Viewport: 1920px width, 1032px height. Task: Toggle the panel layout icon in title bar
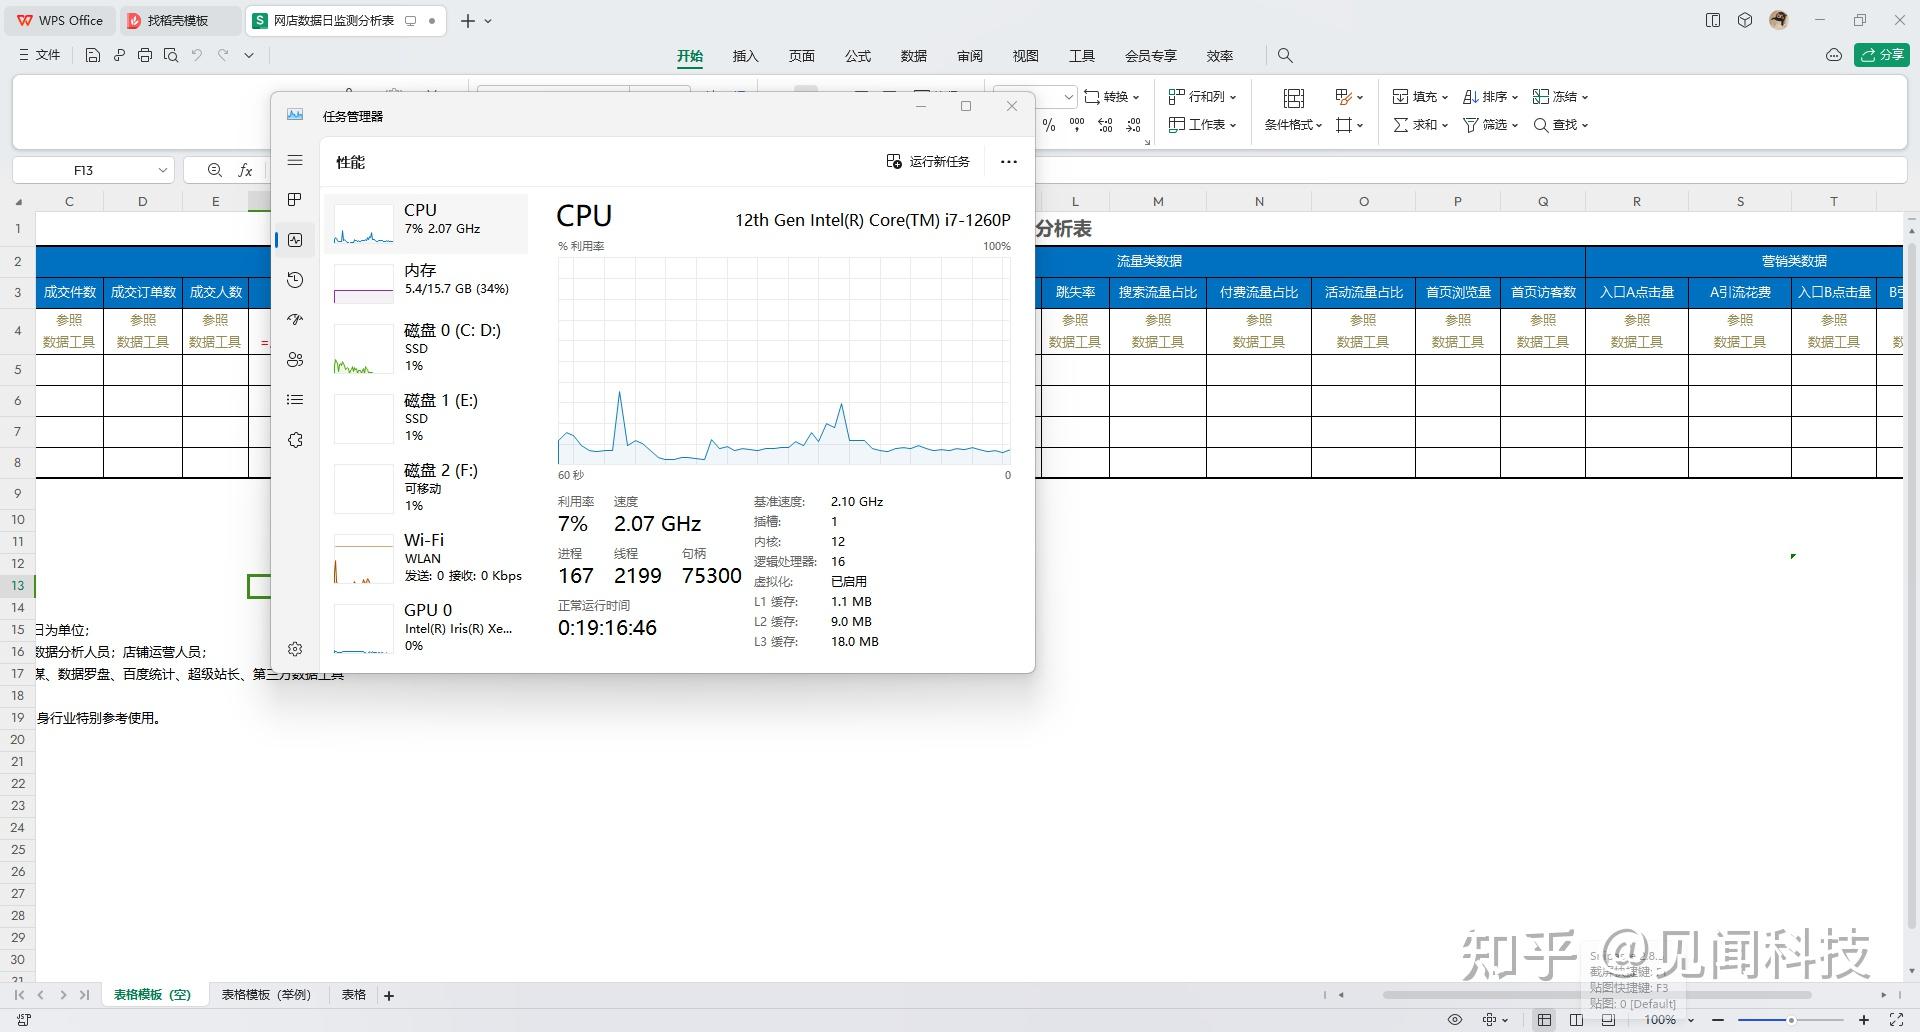pyautogui.click(x=1713, y=20)
